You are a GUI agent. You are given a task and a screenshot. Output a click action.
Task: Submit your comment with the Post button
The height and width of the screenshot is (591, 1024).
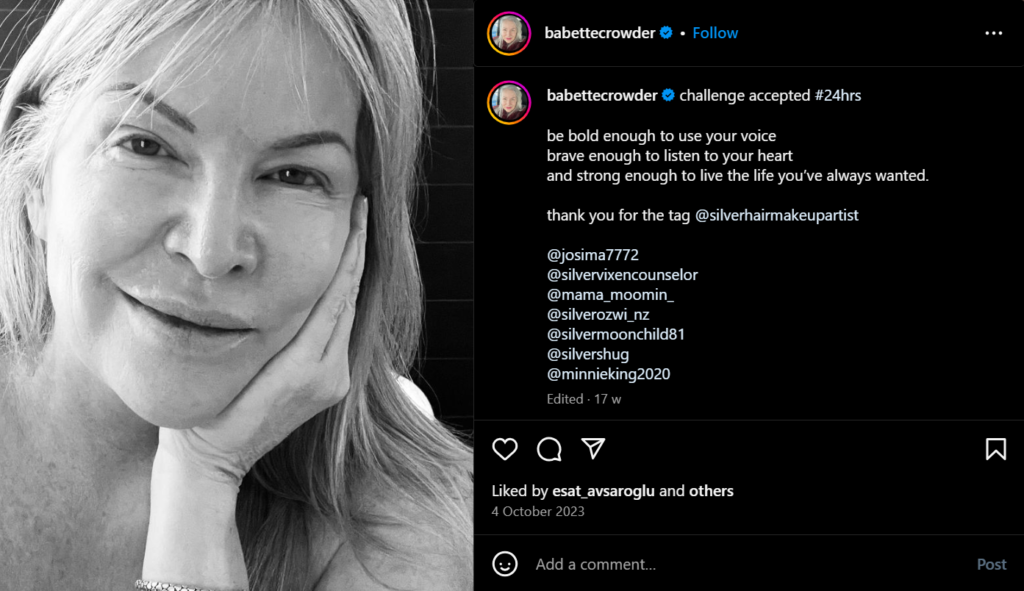991,564
